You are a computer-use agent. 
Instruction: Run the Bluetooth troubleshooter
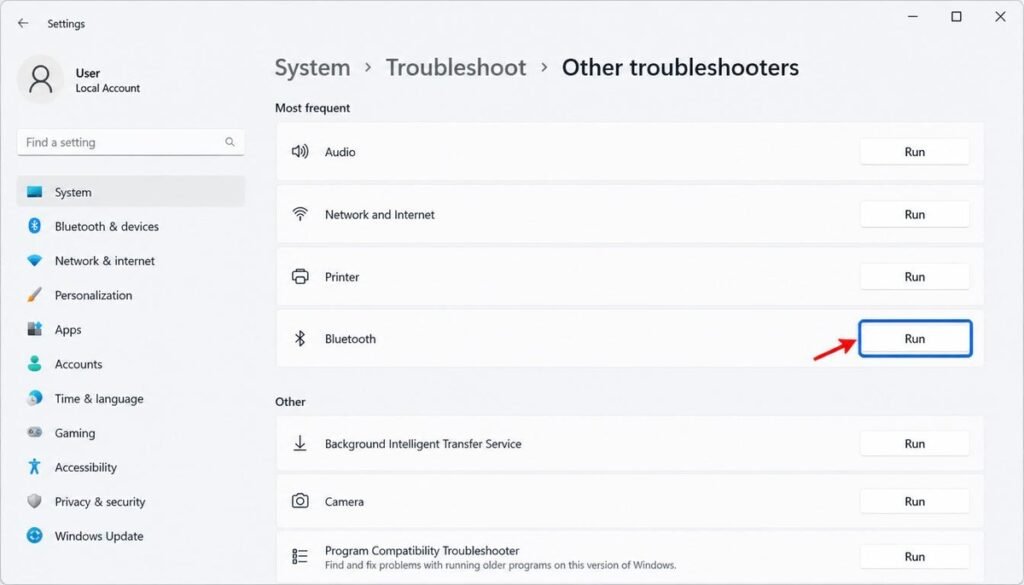[x=915, y=338]
